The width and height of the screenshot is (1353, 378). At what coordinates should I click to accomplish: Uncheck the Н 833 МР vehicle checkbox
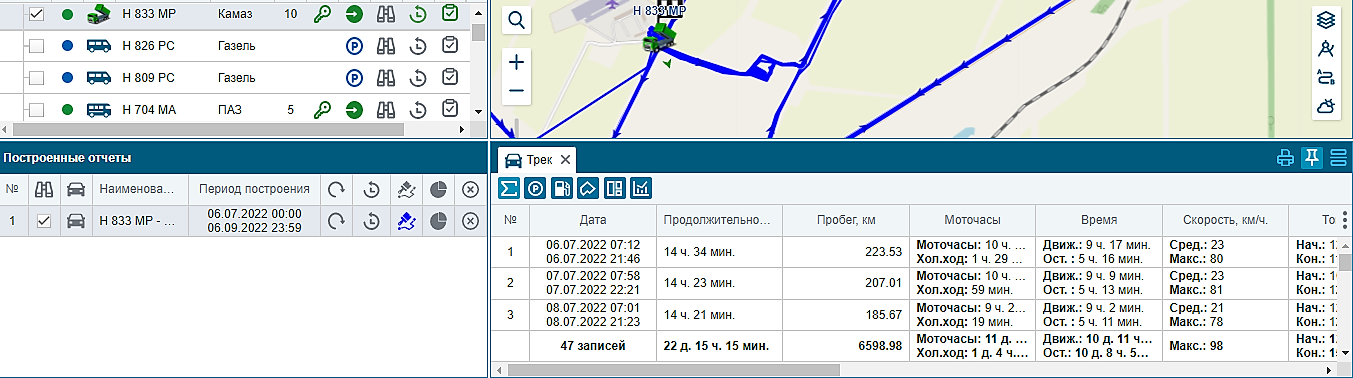coord(36,14)
